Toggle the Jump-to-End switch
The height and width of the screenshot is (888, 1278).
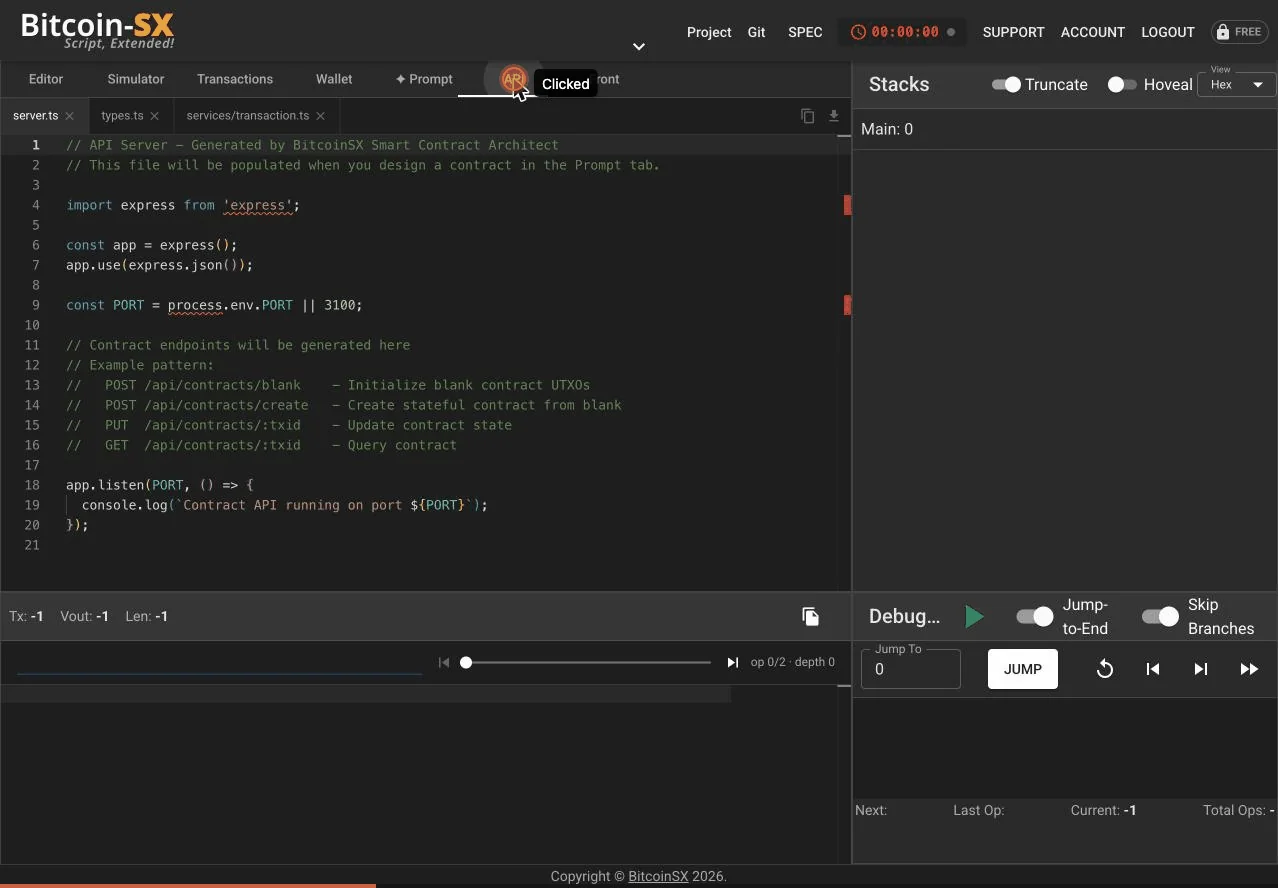[x=1035, y=617]
